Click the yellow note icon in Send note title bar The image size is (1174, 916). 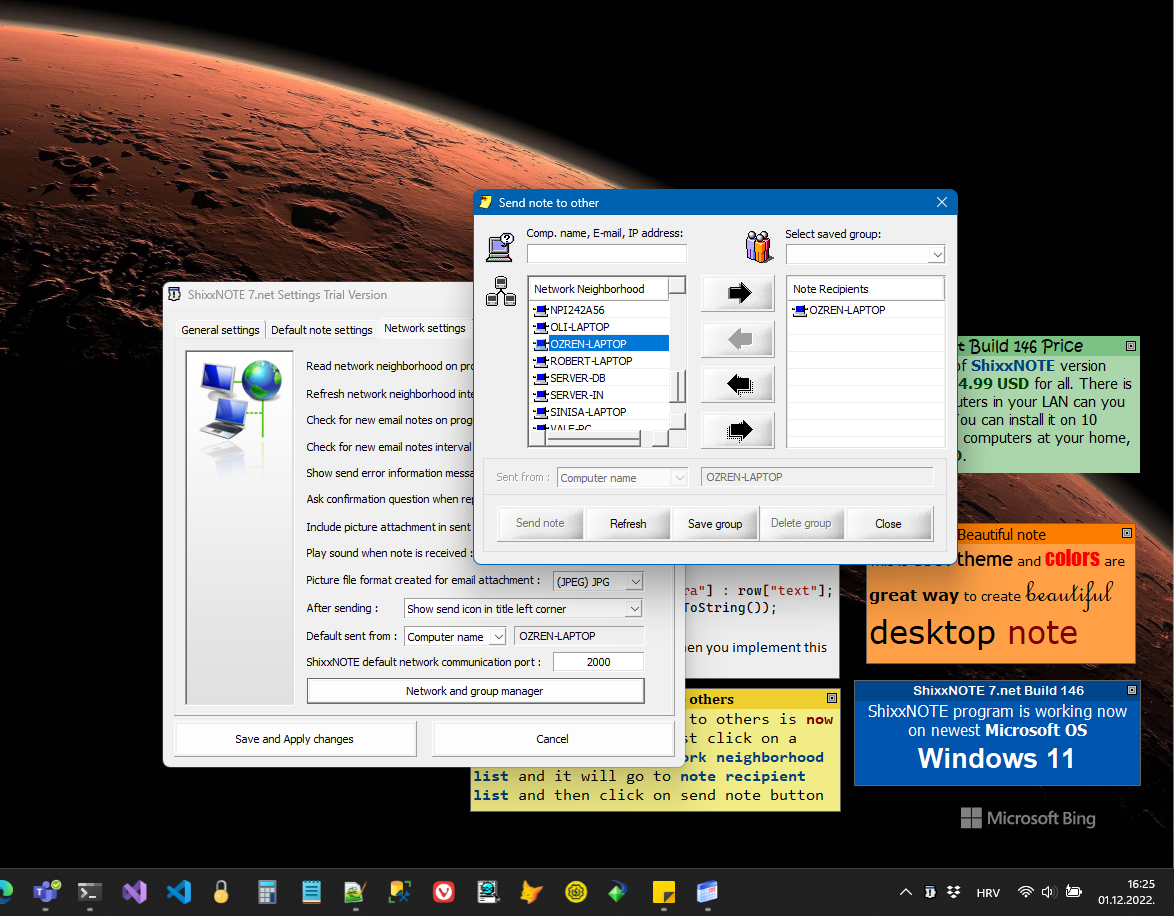coord(487,202)
